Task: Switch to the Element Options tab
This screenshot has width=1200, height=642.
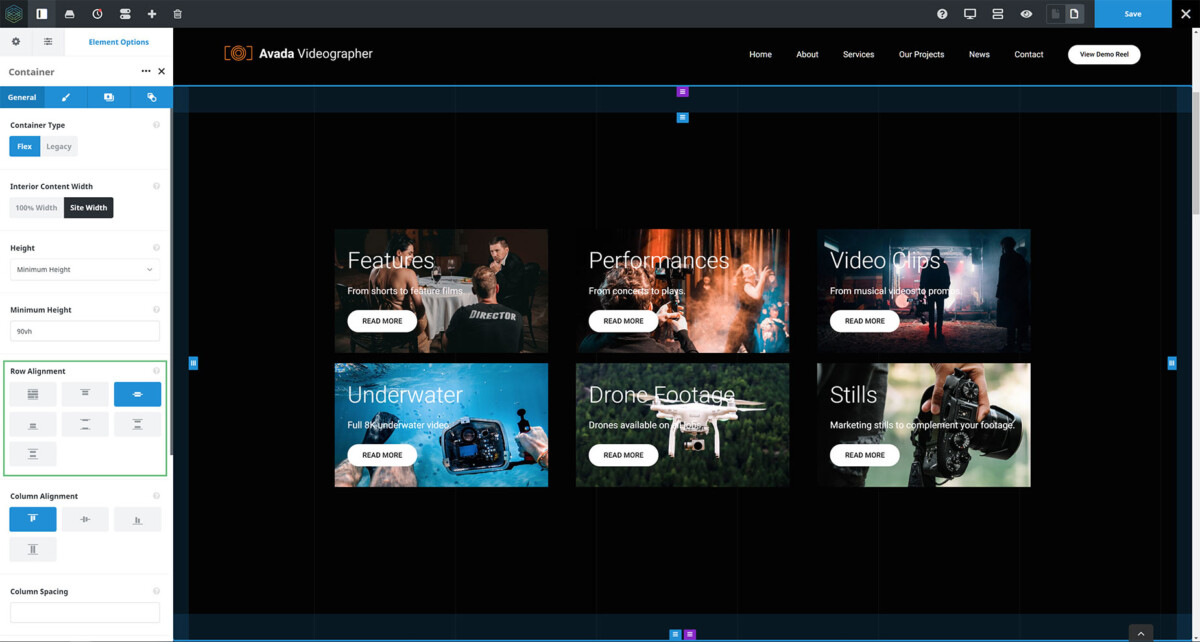Action: click(x=118, y=42)
